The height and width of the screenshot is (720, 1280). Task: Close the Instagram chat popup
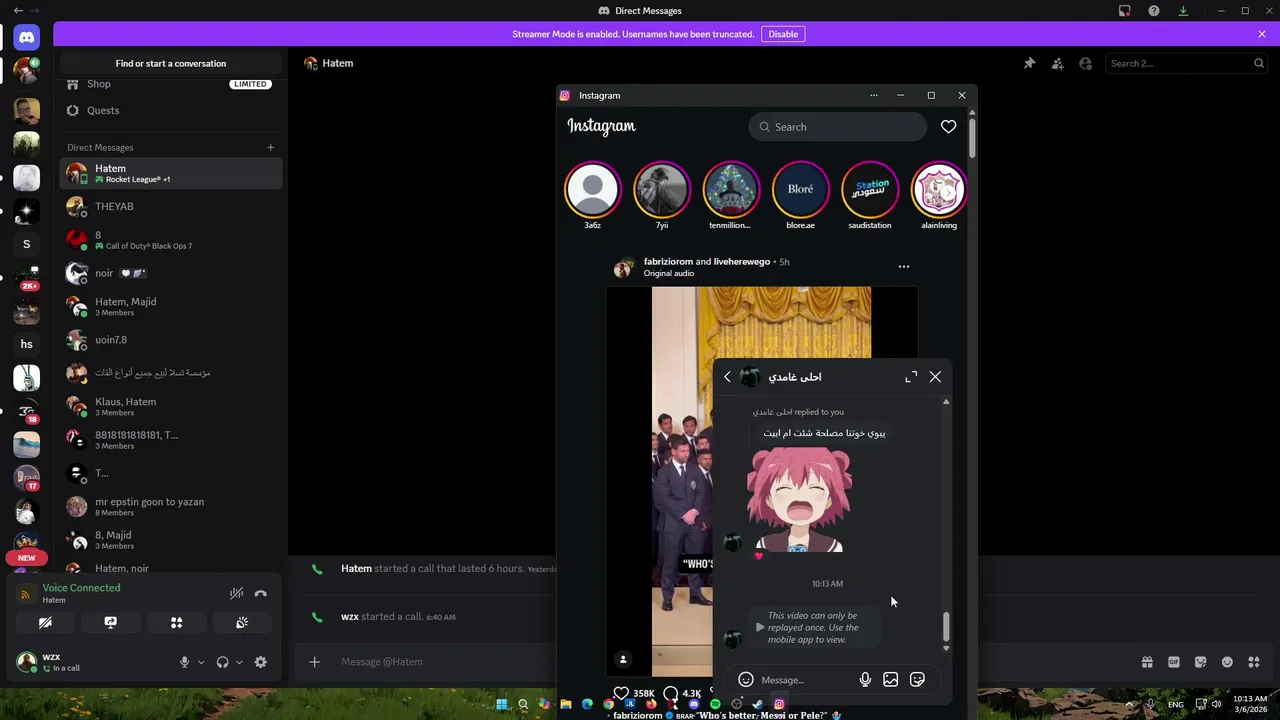click(935, 377)
